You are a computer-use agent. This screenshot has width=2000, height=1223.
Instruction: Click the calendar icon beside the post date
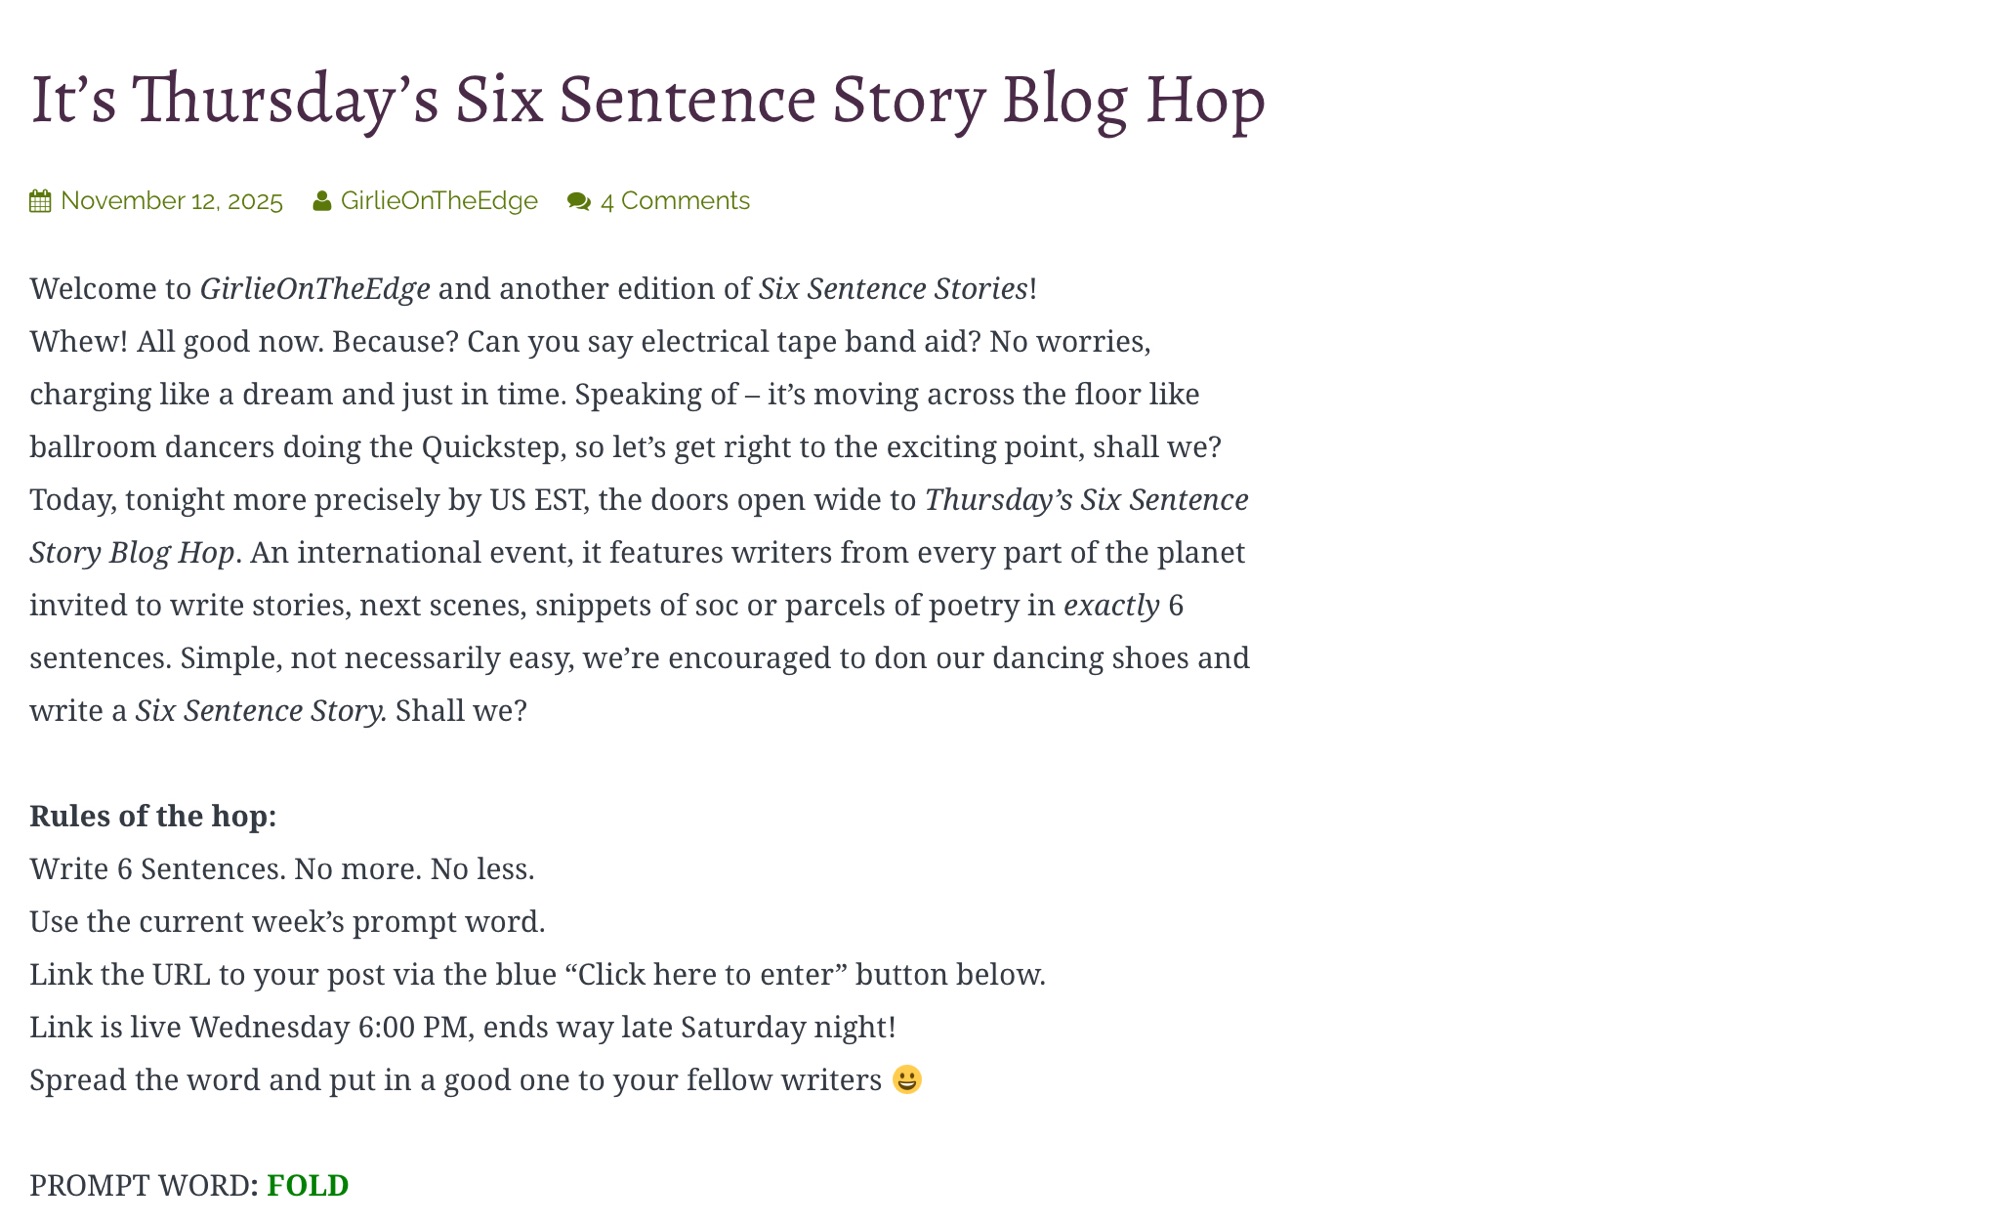click(40, 201)
